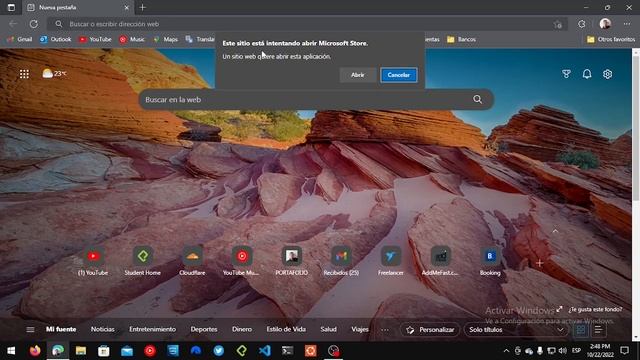640x360 pixels.
Task: Click the web search magnifier icon
Action: [x=478, y=99]
